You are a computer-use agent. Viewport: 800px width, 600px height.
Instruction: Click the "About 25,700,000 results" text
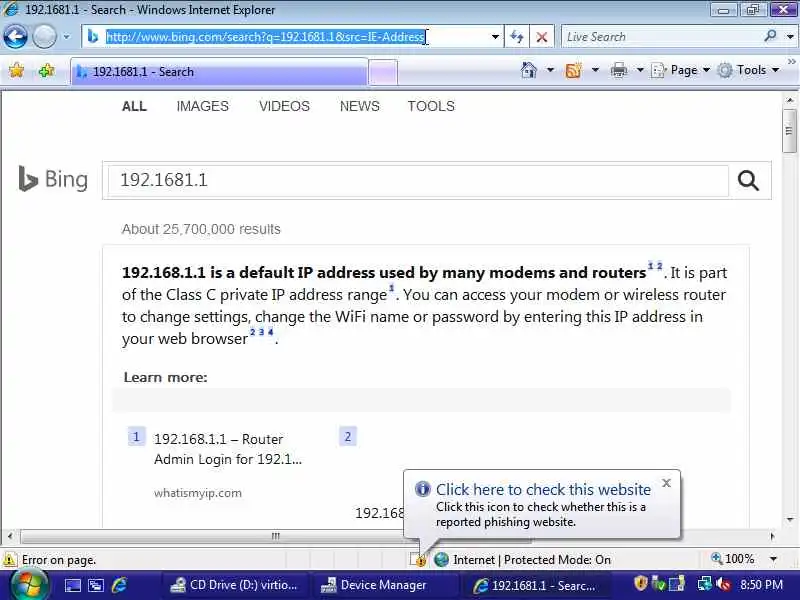point(201,229)
